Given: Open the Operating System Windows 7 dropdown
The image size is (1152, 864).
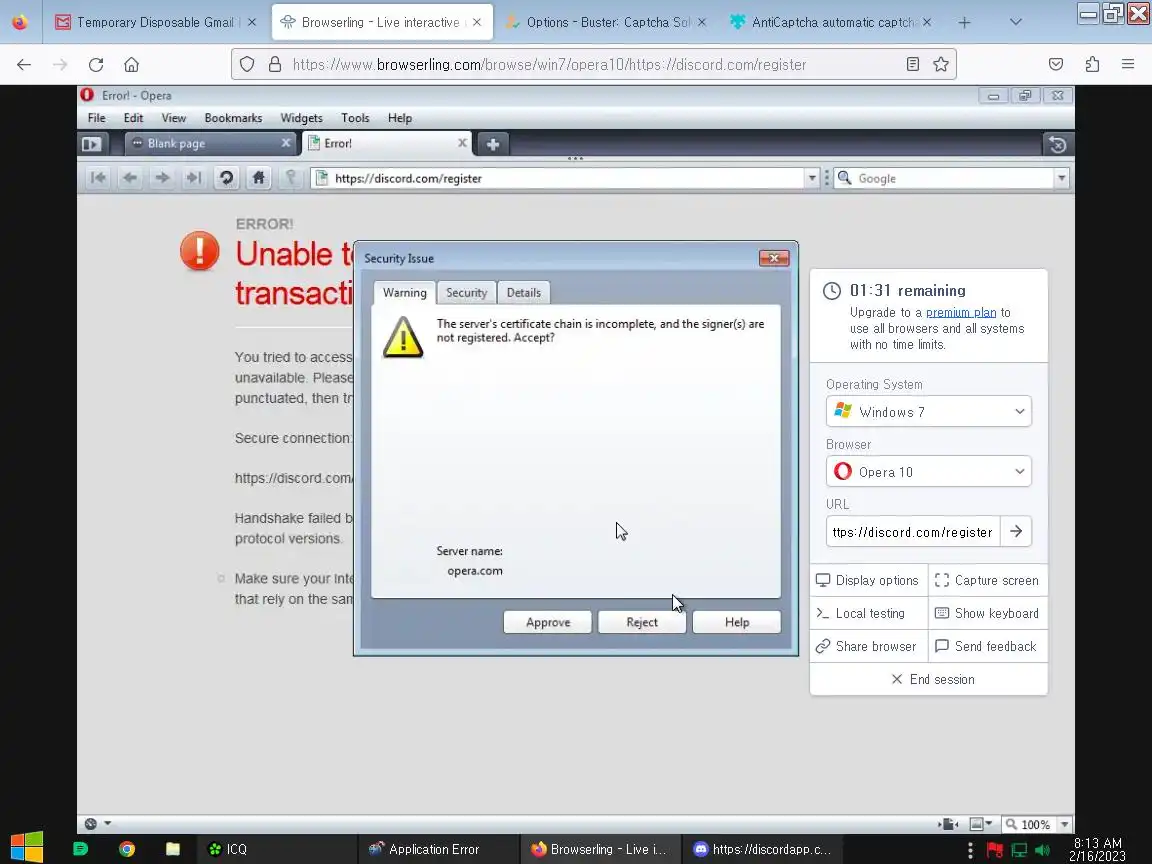Looking at the screenshot, I should pos(929,411).
